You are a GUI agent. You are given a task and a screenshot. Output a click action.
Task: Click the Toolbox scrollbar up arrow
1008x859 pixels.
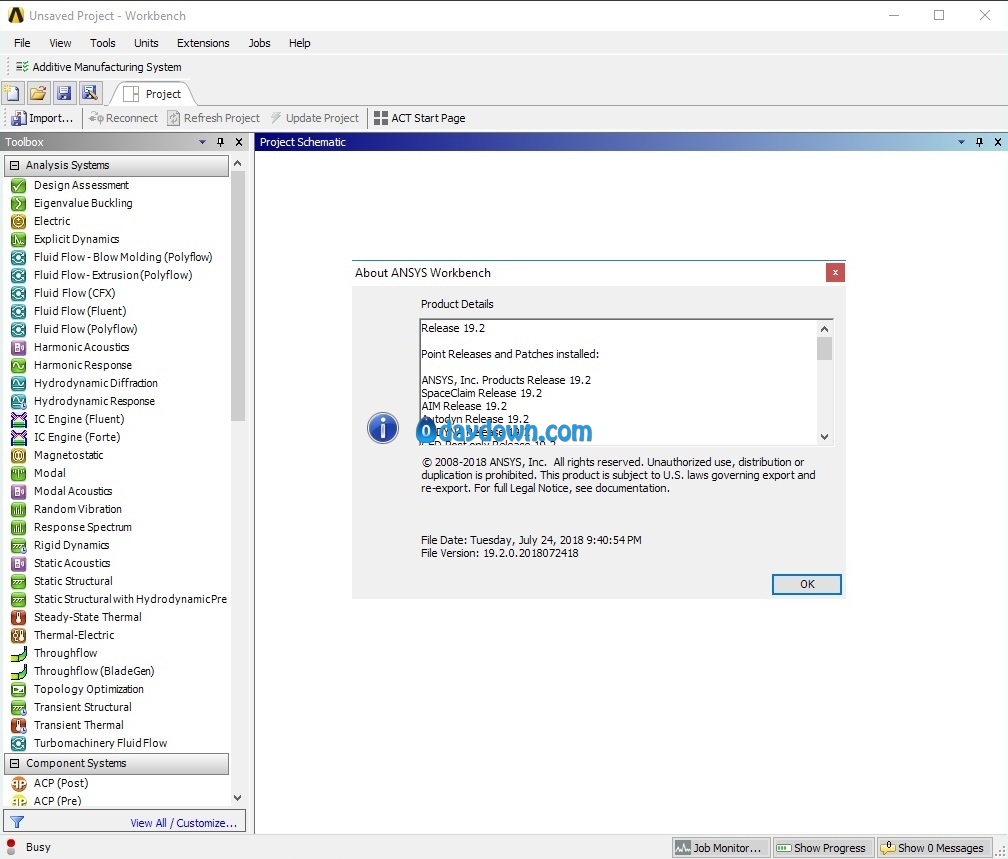click(x=238, y=164)
